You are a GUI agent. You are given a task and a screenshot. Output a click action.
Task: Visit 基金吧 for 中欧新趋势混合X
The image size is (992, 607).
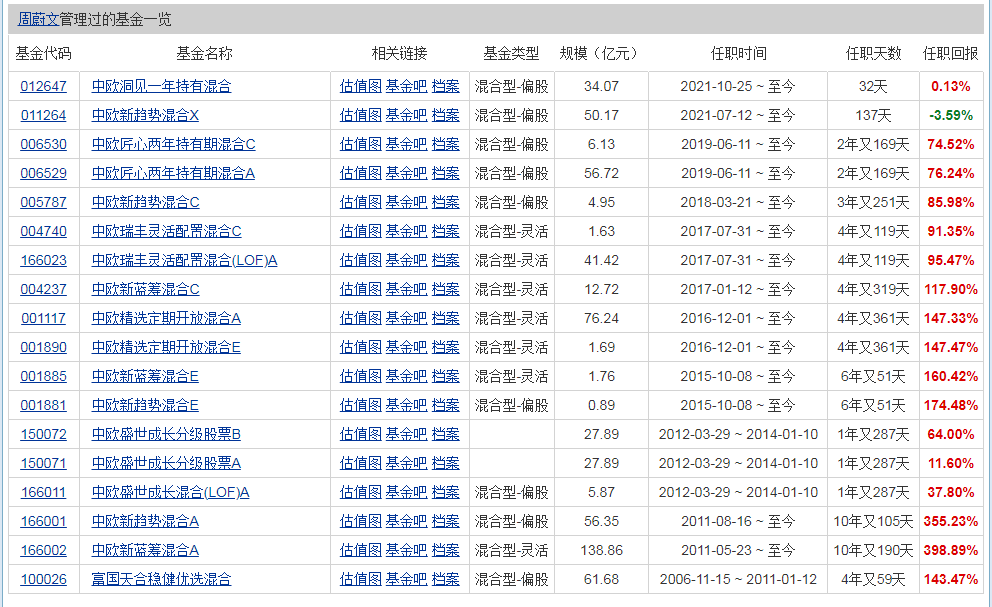pos(407,115)
